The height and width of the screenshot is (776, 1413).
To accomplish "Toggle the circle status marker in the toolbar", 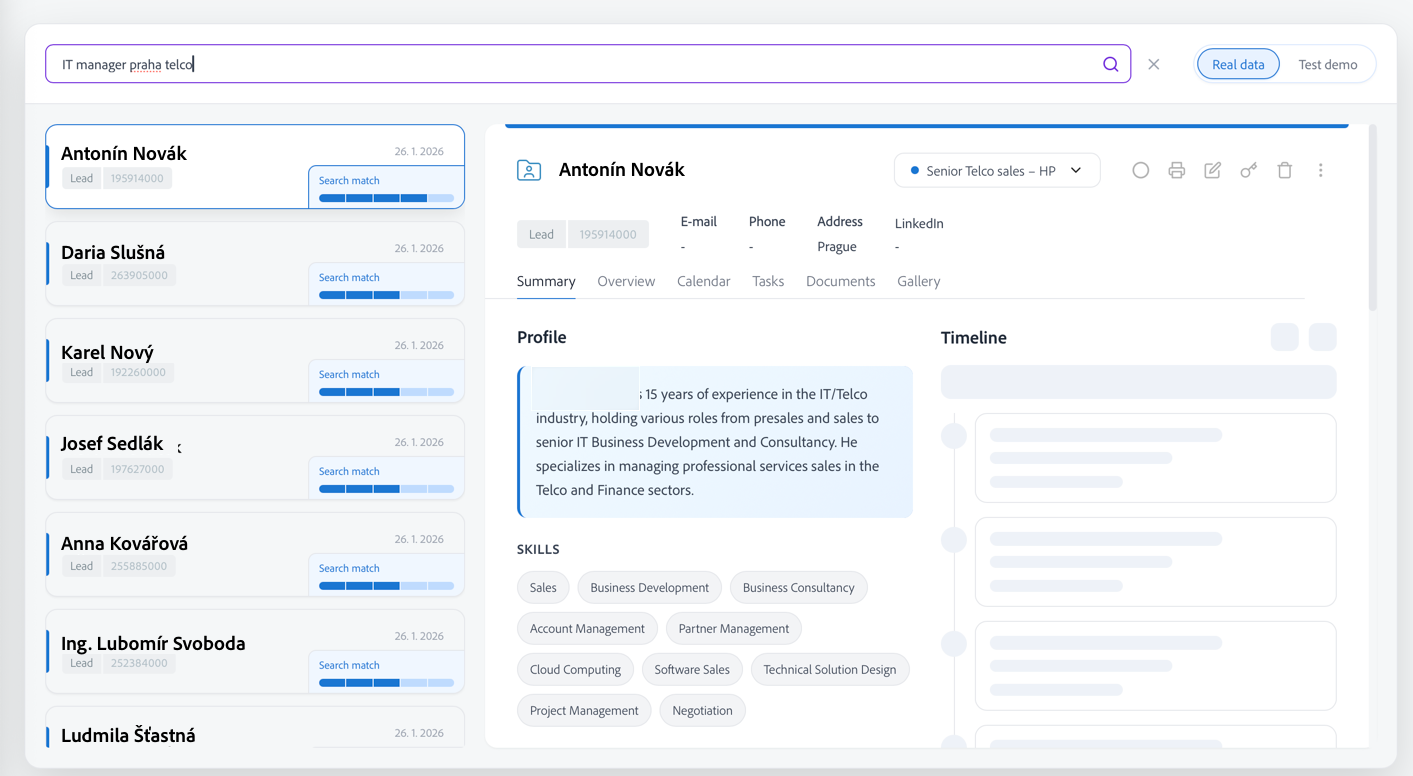I will (1140, 170).
